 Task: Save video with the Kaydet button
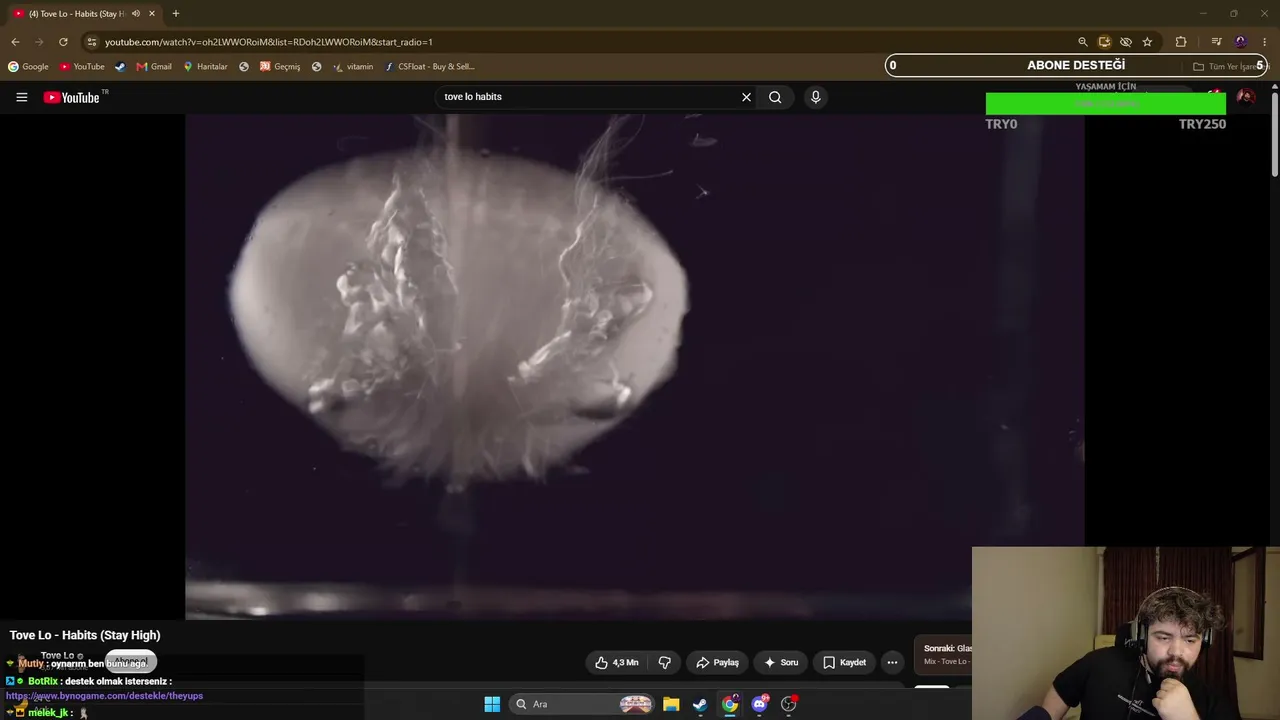click(x=844, y=662)
